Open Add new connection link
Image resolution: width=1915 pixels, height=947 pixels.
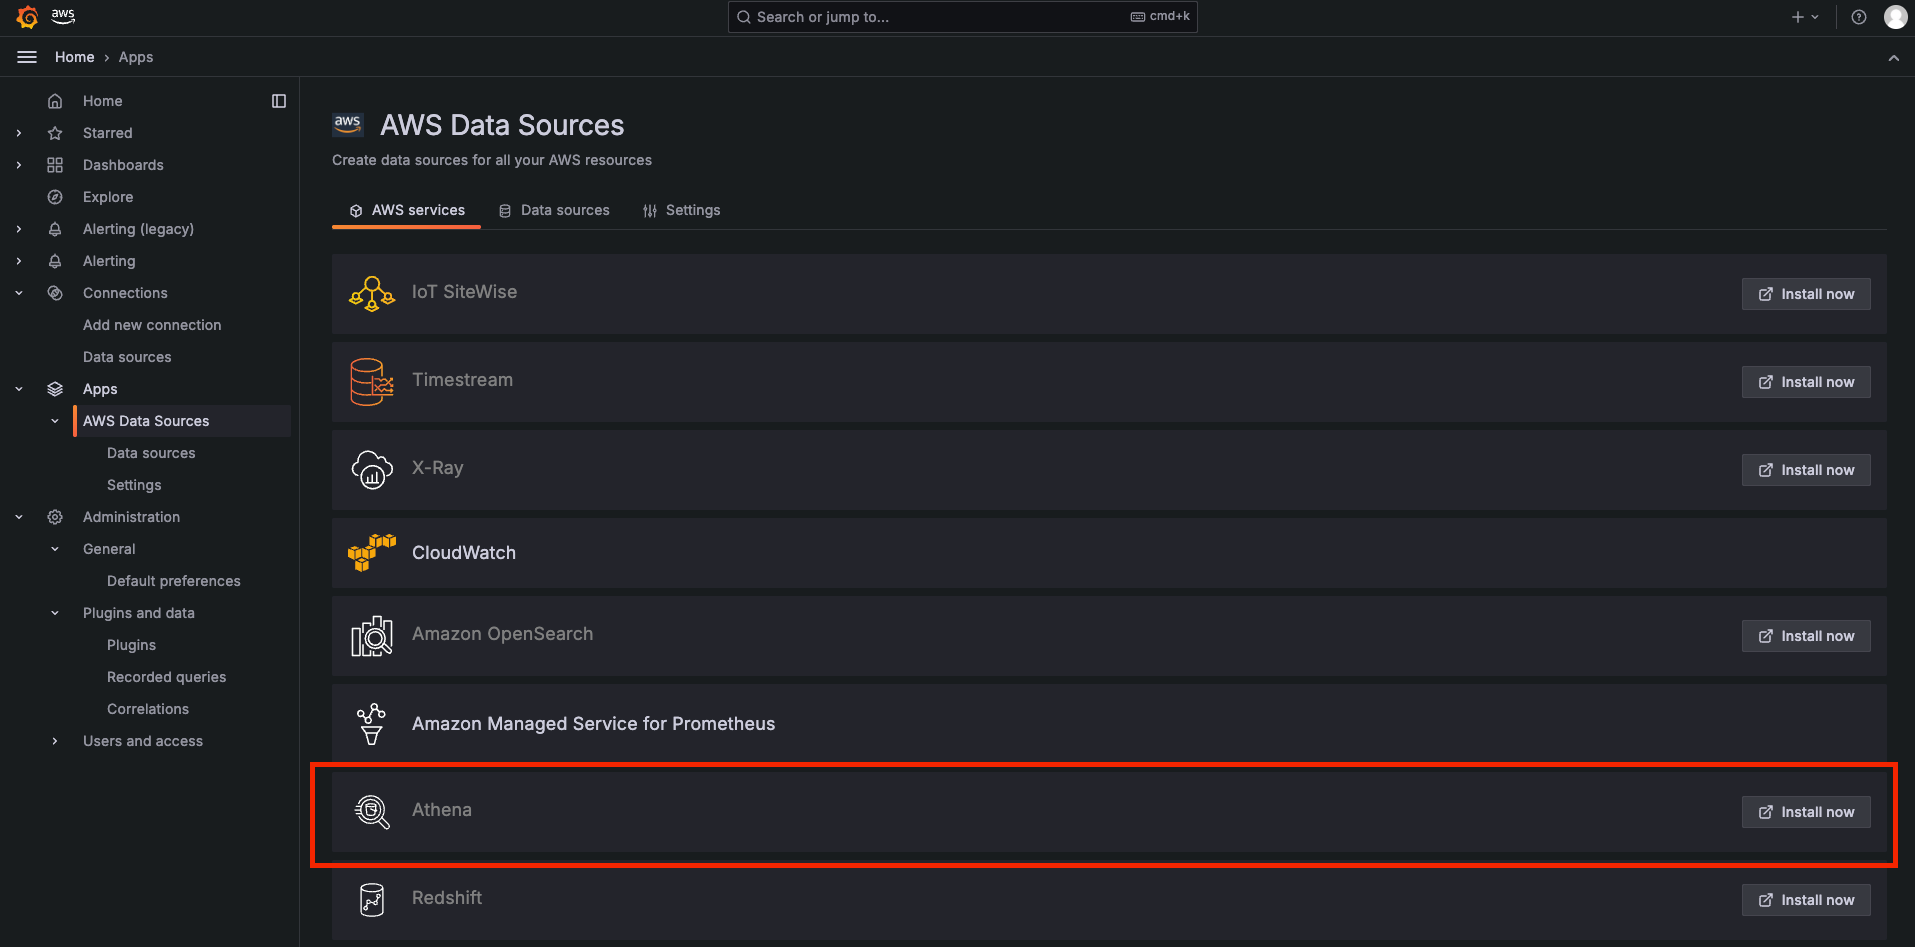coord(152,325)
